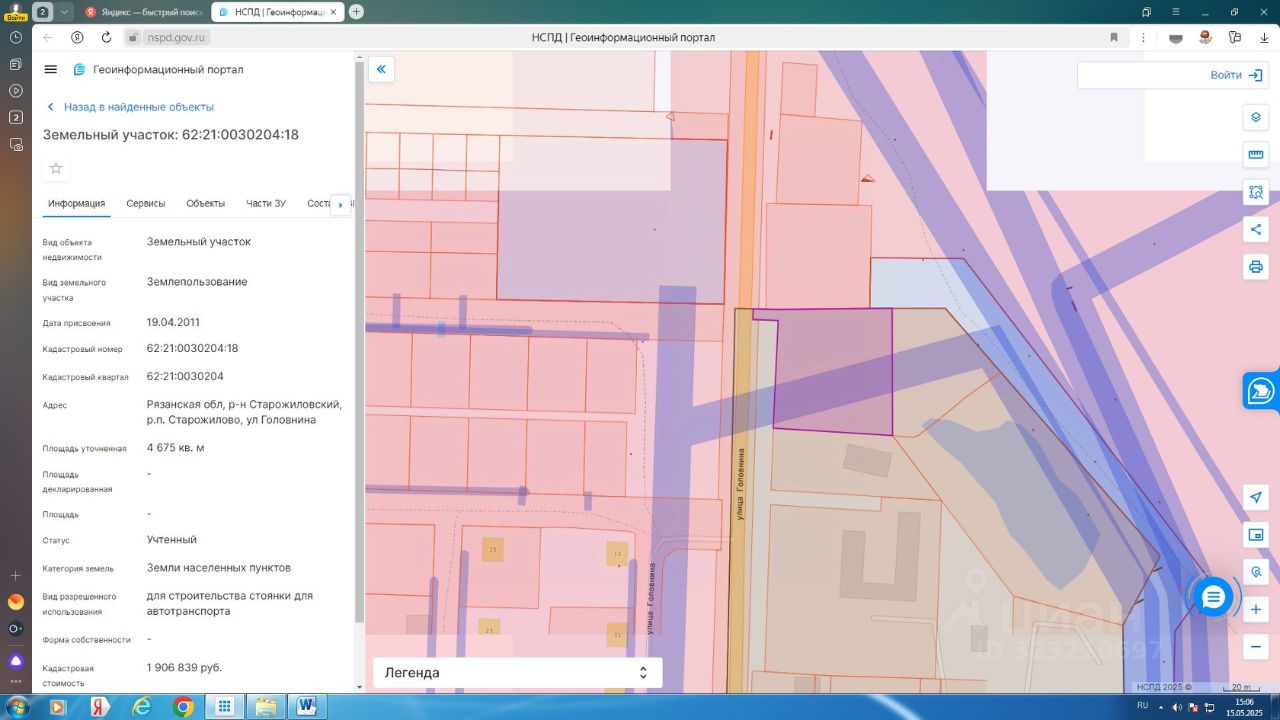Go back to found objects link
This screenshot has height=720, width=1280.
pos(130,107)
